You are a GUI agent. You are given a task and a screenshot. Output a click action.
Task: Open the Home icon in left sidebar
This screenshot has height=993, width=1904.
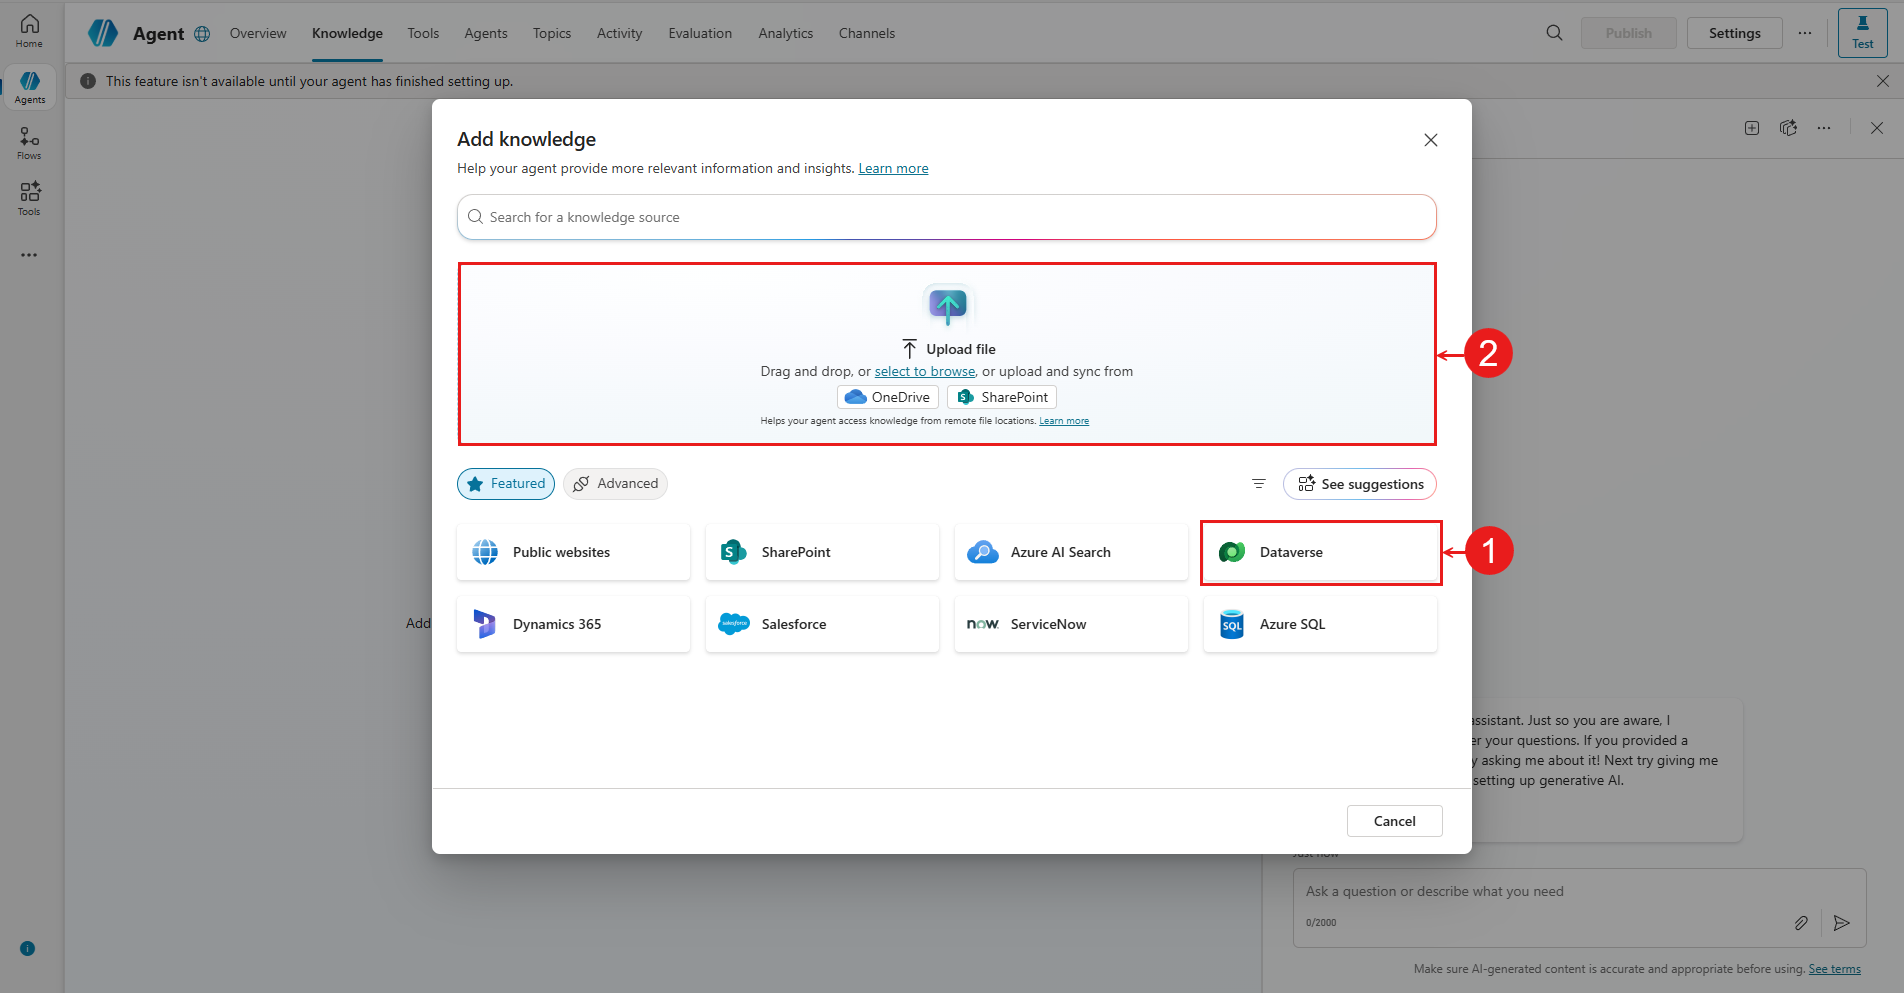click(29, 31)
